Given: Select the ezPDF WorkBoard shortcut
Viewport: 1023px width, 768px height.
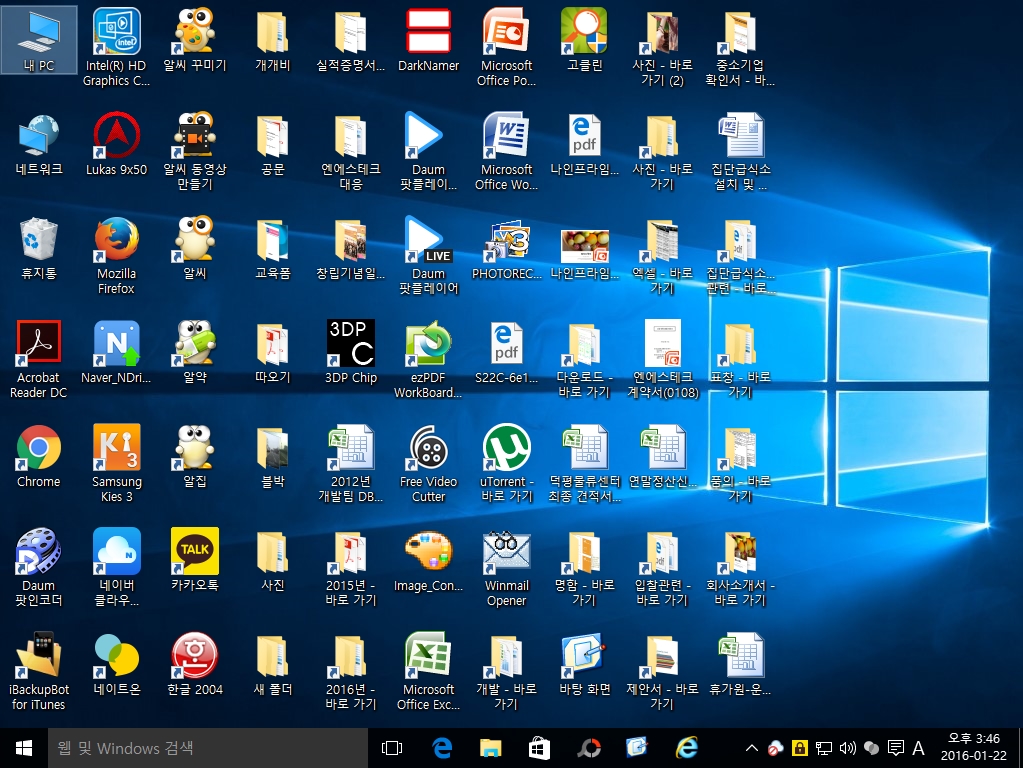Looking at the screenshot, I should coord(428,359).
